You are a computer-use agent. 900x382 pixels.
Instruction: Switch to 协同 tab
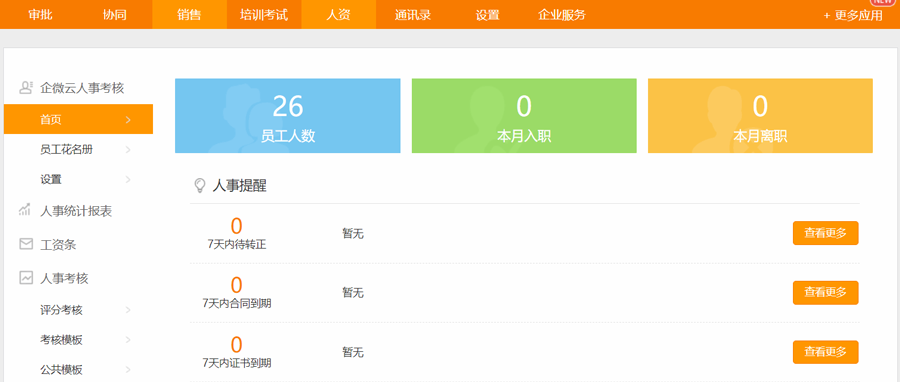coord(115,15)
